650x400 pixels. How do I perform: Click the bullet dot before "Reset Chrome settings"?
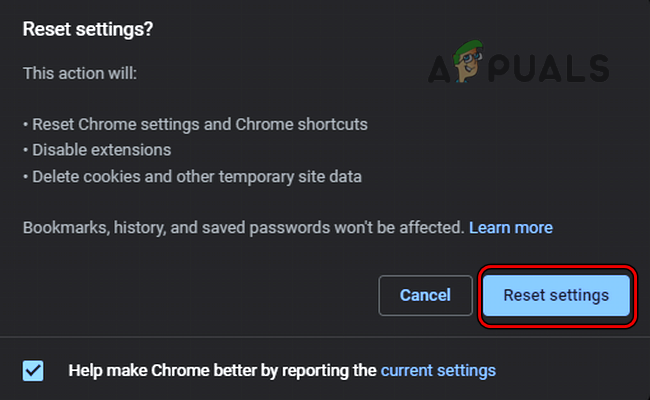pos(25,126)
